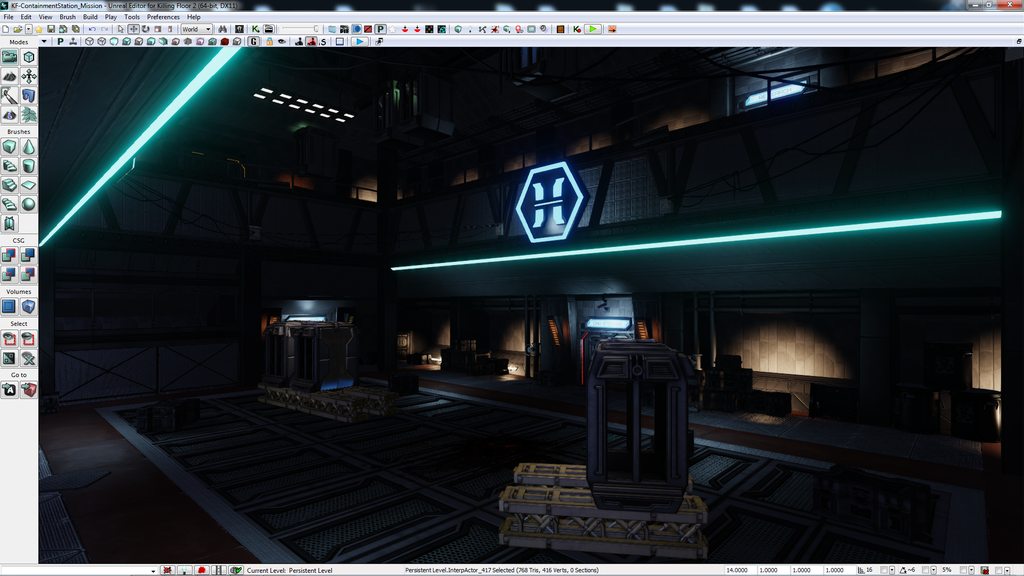
Task: Create a Cylinder builder brush
Action: (29, 166)
